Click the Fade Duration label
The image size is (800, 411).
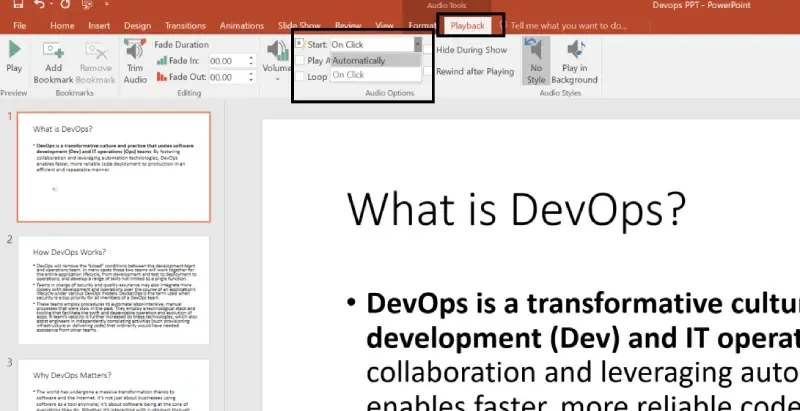[182, 44]
